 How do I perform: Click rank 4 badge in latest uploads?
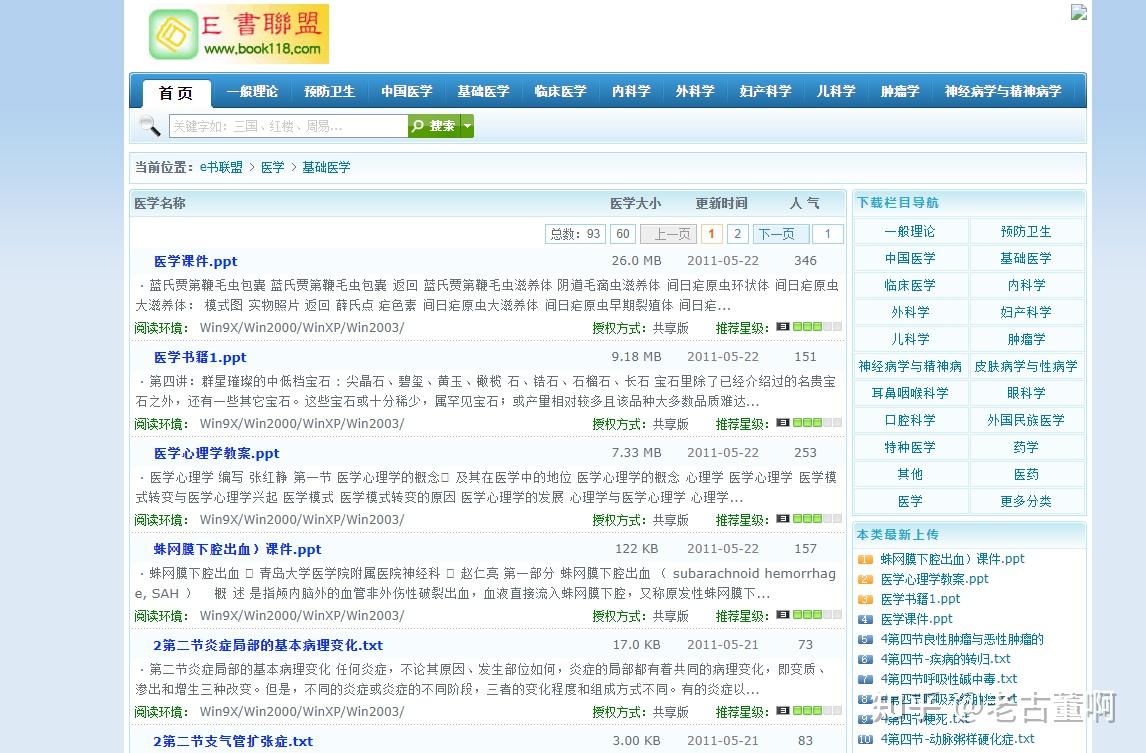click(865, 619)
